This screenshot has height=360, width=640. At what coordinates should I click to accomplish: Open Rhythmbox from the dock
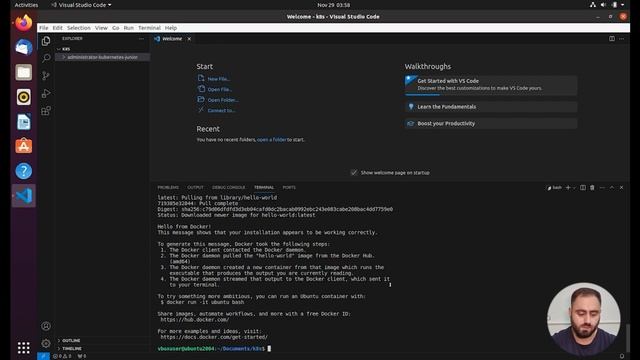coord(24,97)
